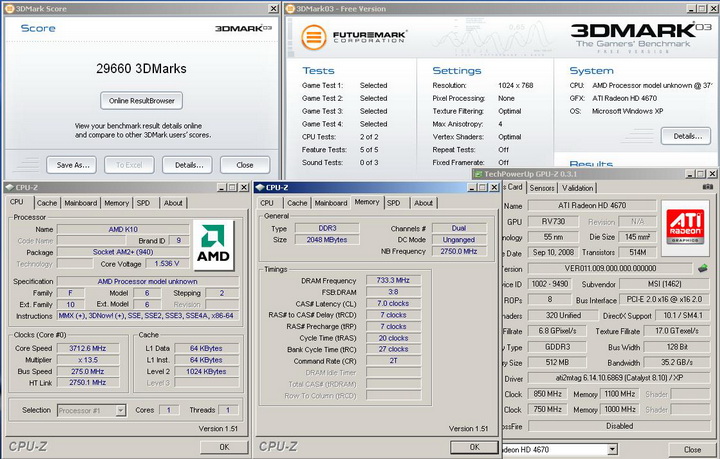Open Online ResultBrowser

[141, 101]
